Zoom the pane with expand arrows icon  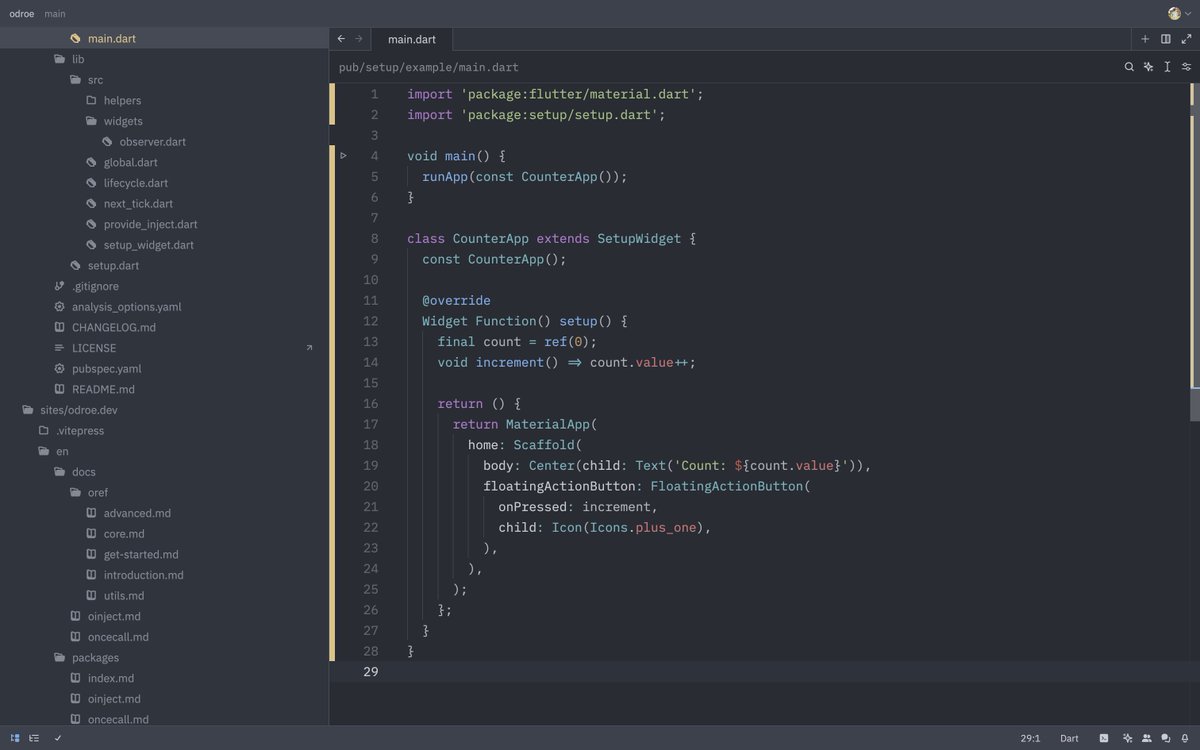click(1186, 39)
